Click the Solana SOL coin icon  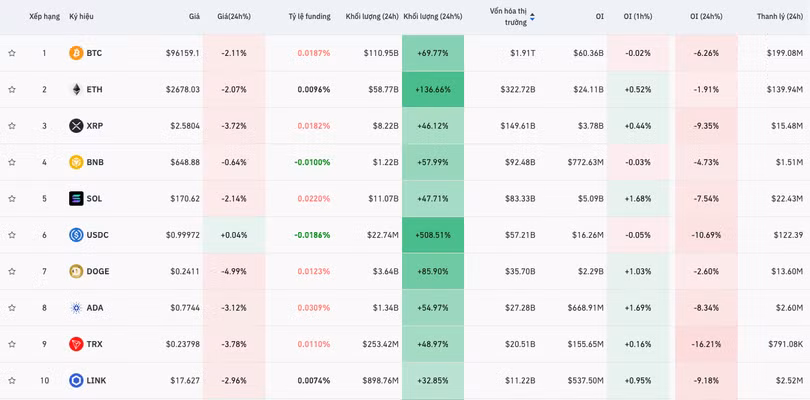(x=76, y=198)
